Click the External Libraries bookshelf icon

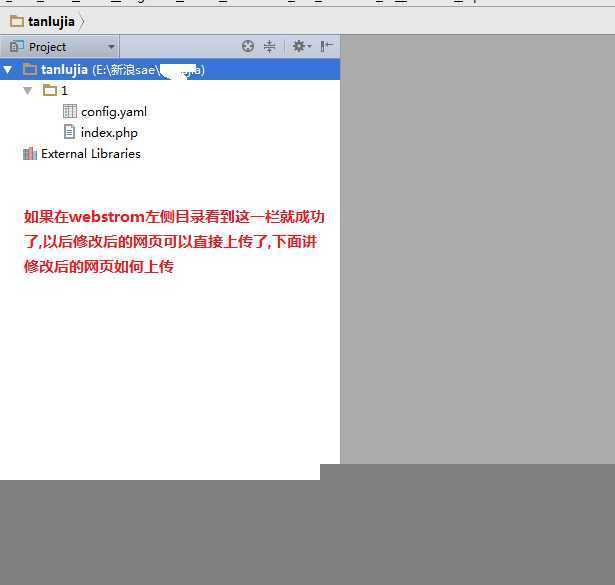coord(30,154)
